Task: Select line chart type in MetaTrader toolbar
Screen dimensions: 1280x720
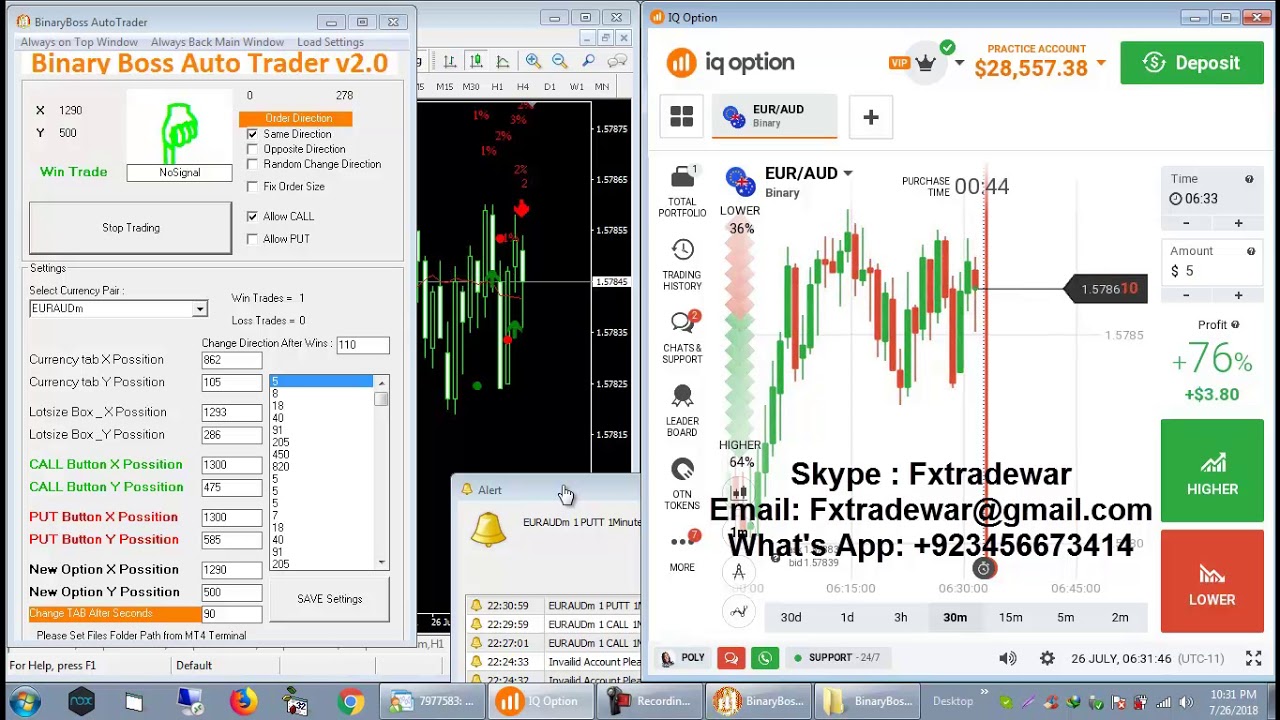Action: coord(502,62)
